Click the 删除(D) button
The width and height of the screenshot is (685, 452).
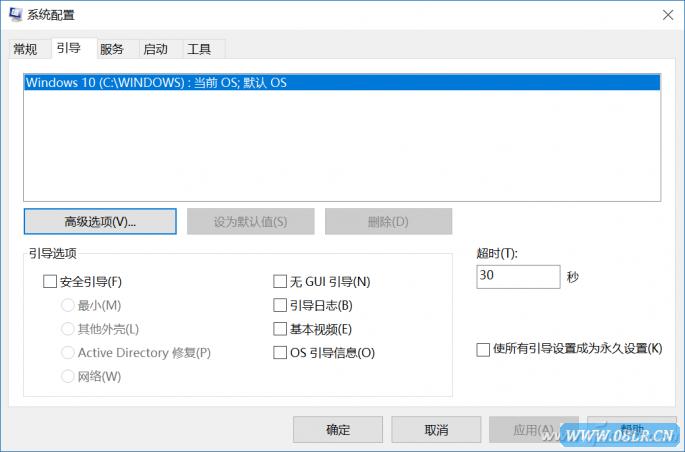tap(388, 221)
